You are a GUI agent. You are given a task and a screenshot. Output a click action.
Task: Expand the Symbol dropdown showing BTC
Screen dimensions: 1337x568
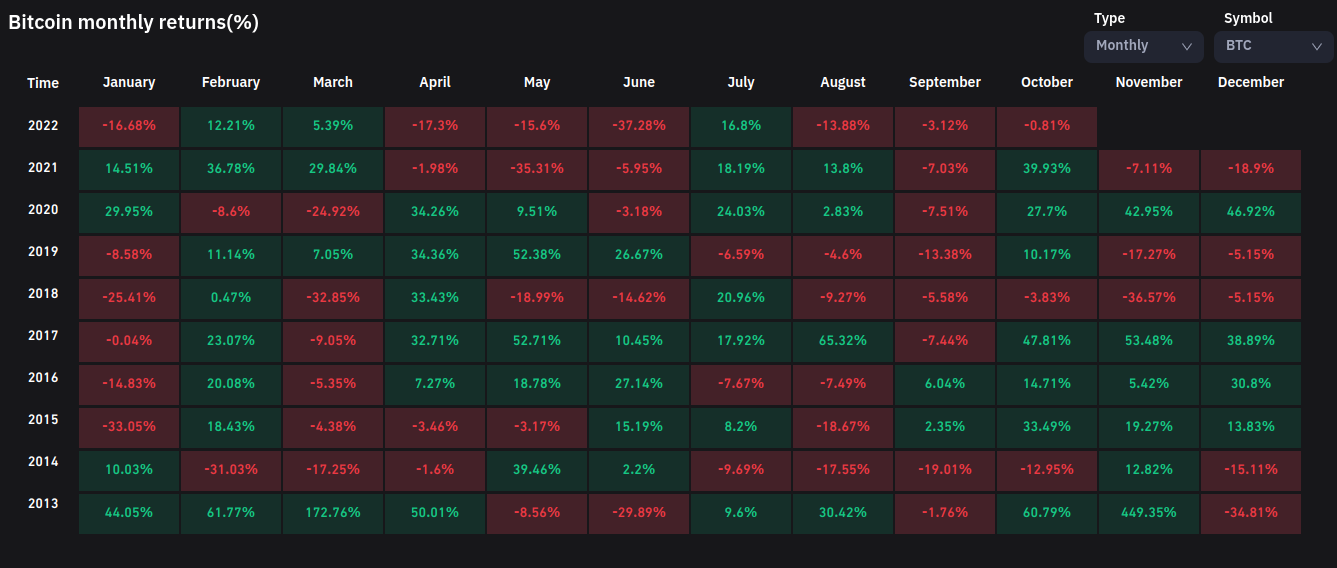tap(1273, 46)
